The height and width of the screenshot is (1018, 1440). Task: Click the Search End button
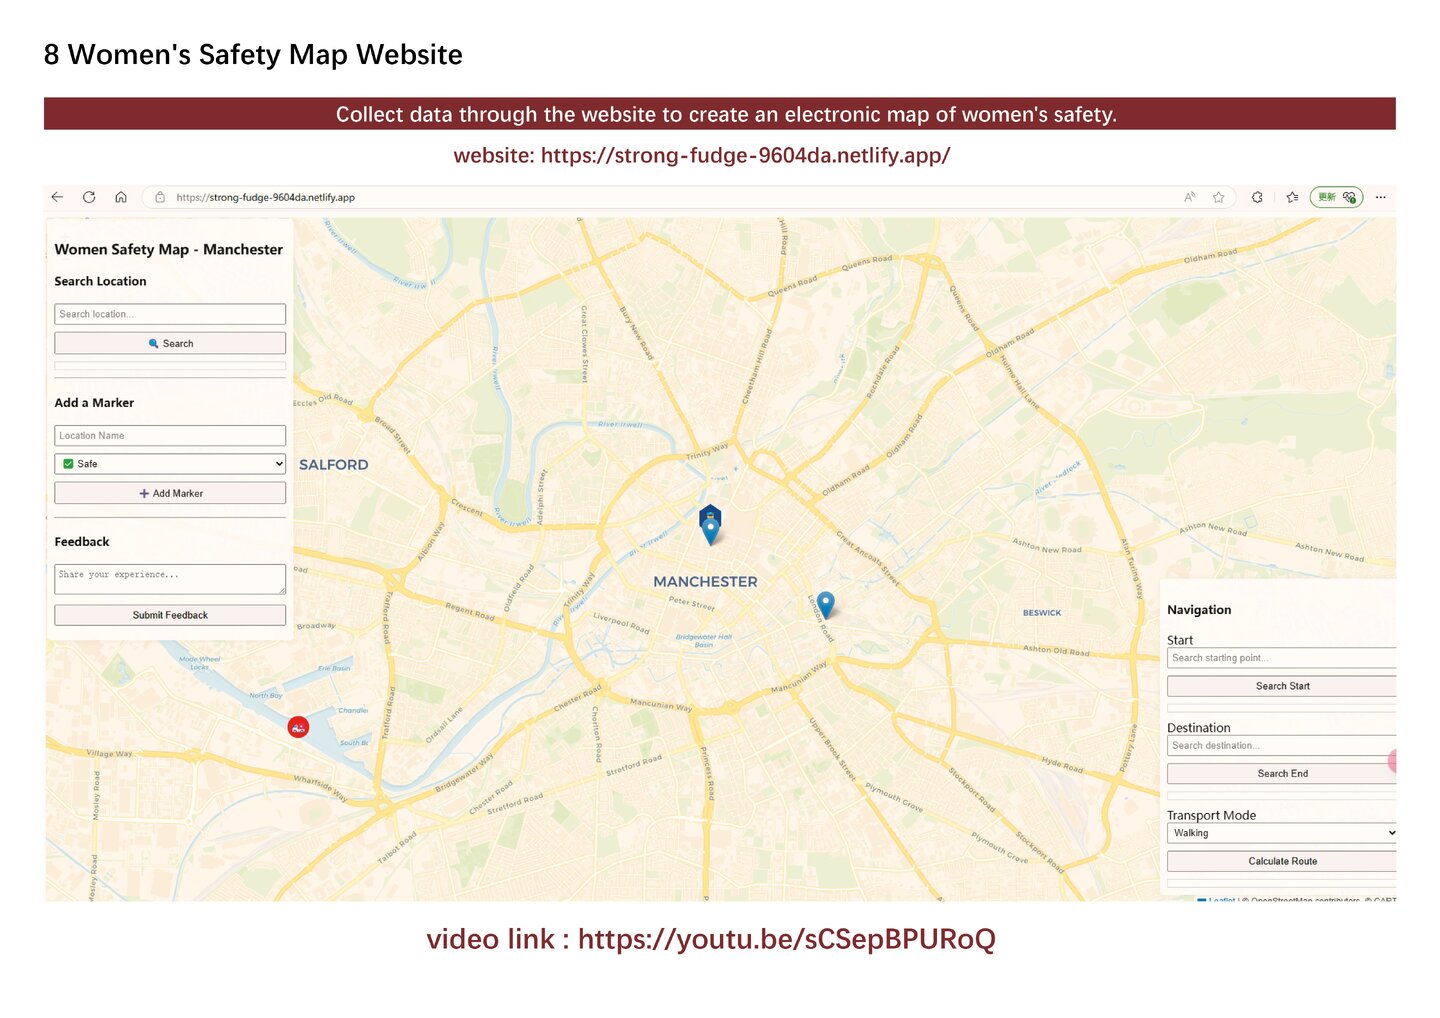pos(1281,773)
